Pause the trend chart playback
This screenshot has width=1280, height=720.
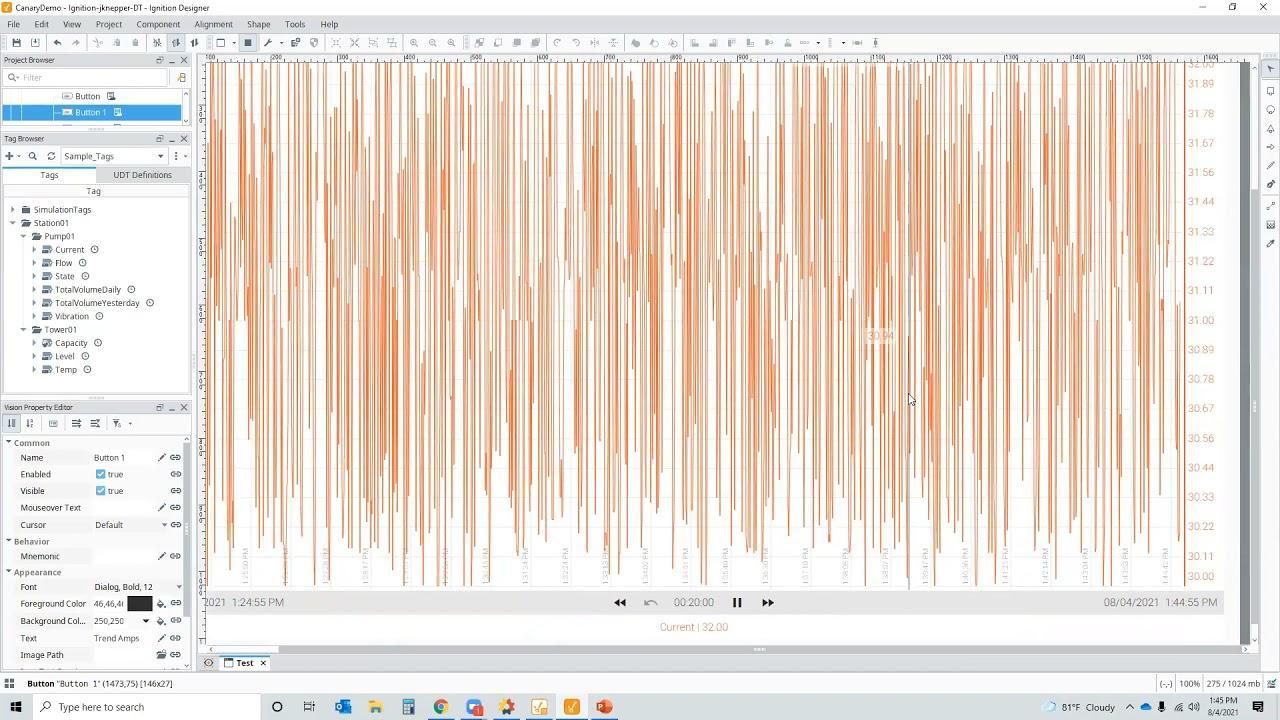(x=737, y=603)
